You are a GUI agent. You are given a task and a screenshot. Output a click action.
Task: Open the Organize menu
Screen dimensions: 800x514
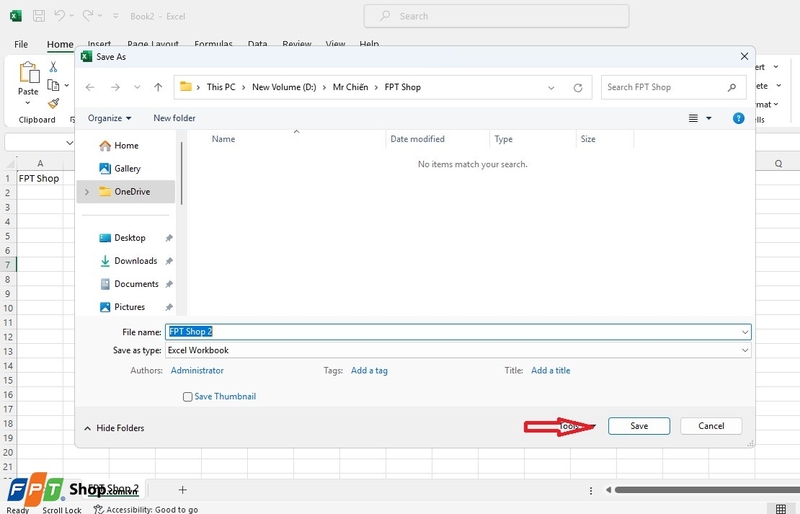tap(109, 118)
